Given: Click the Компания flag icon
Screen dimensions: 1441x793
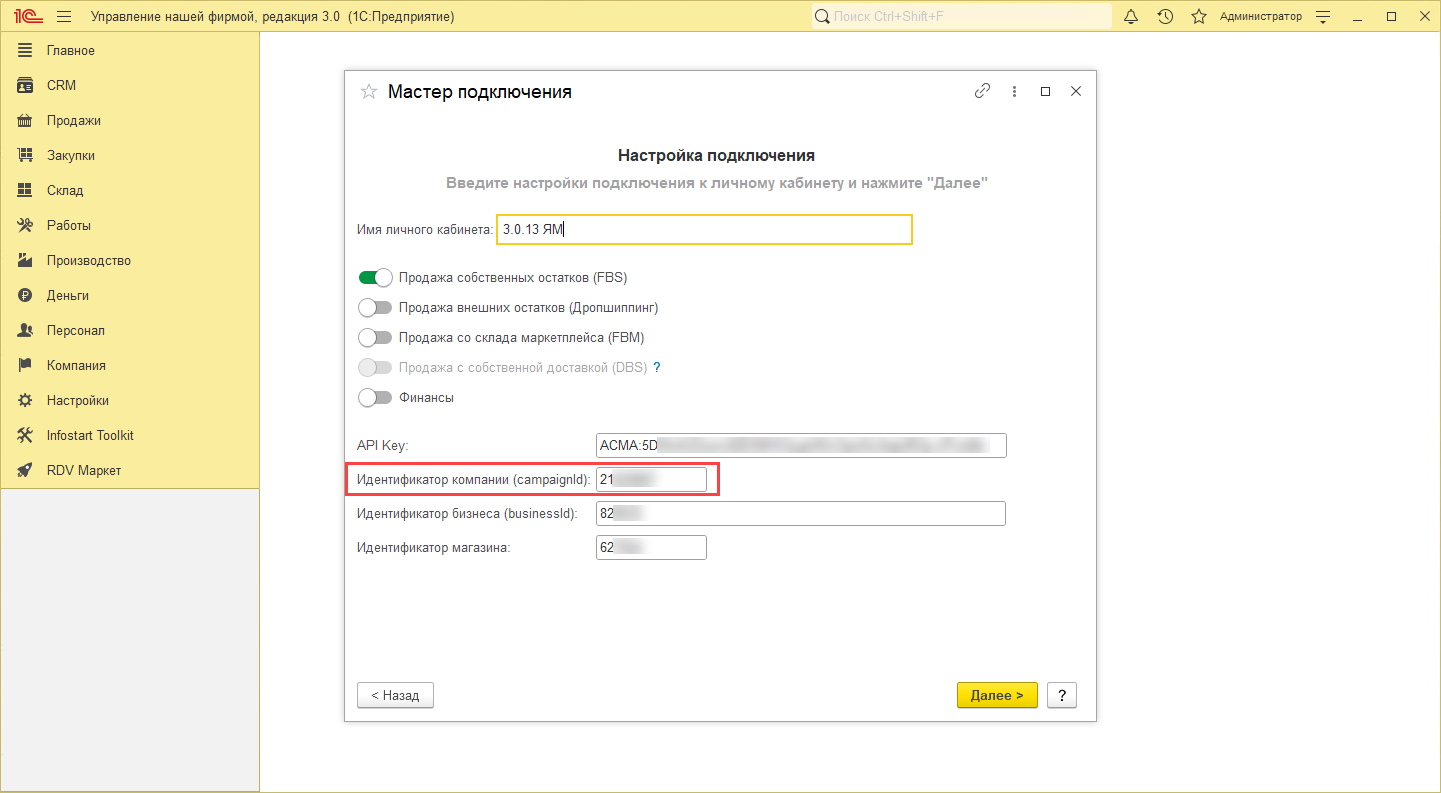Looking at the screenshot, I should coord(26,365).
